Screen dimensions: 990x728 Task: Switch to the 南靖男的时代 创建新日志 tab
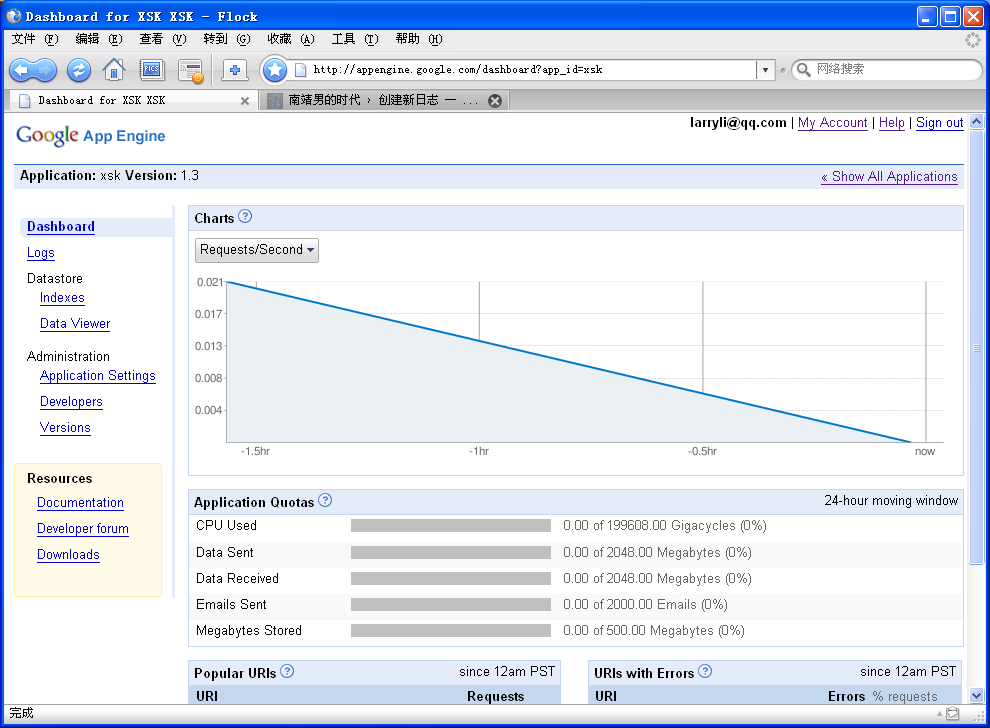[x=385, y=100]
